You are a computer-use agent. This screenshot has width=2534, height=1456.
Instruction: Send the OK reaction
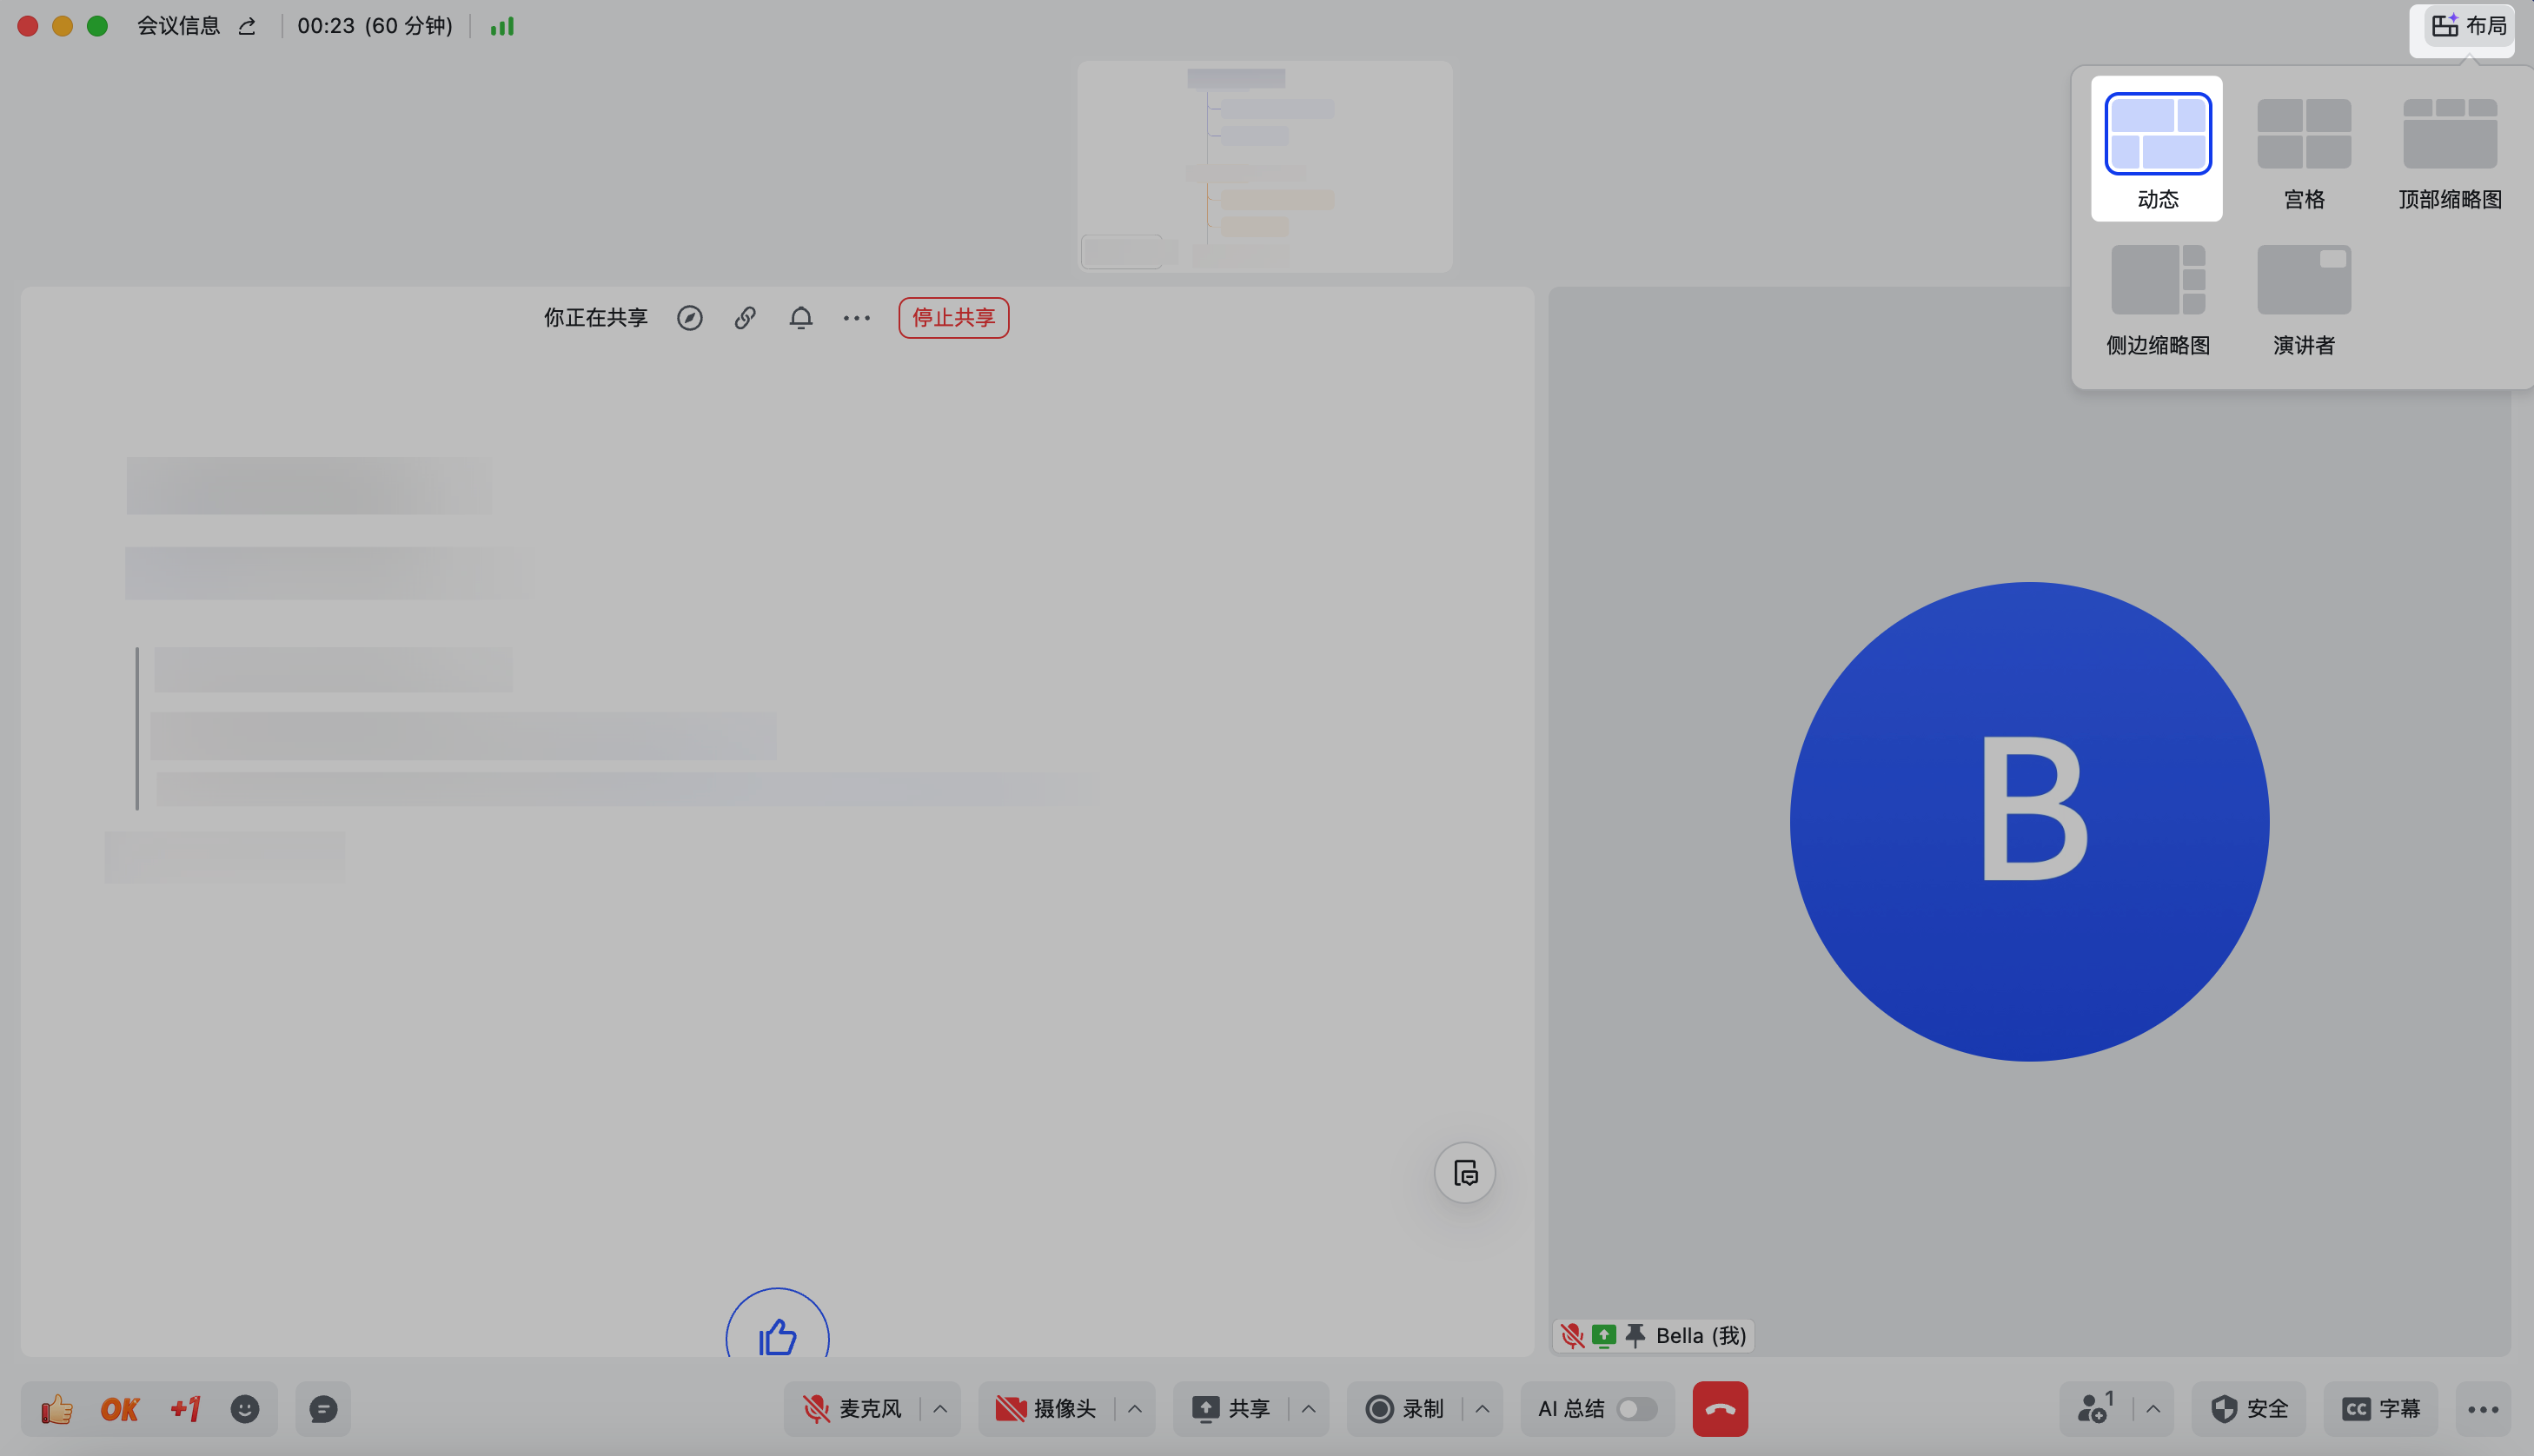pos(120,1409)
